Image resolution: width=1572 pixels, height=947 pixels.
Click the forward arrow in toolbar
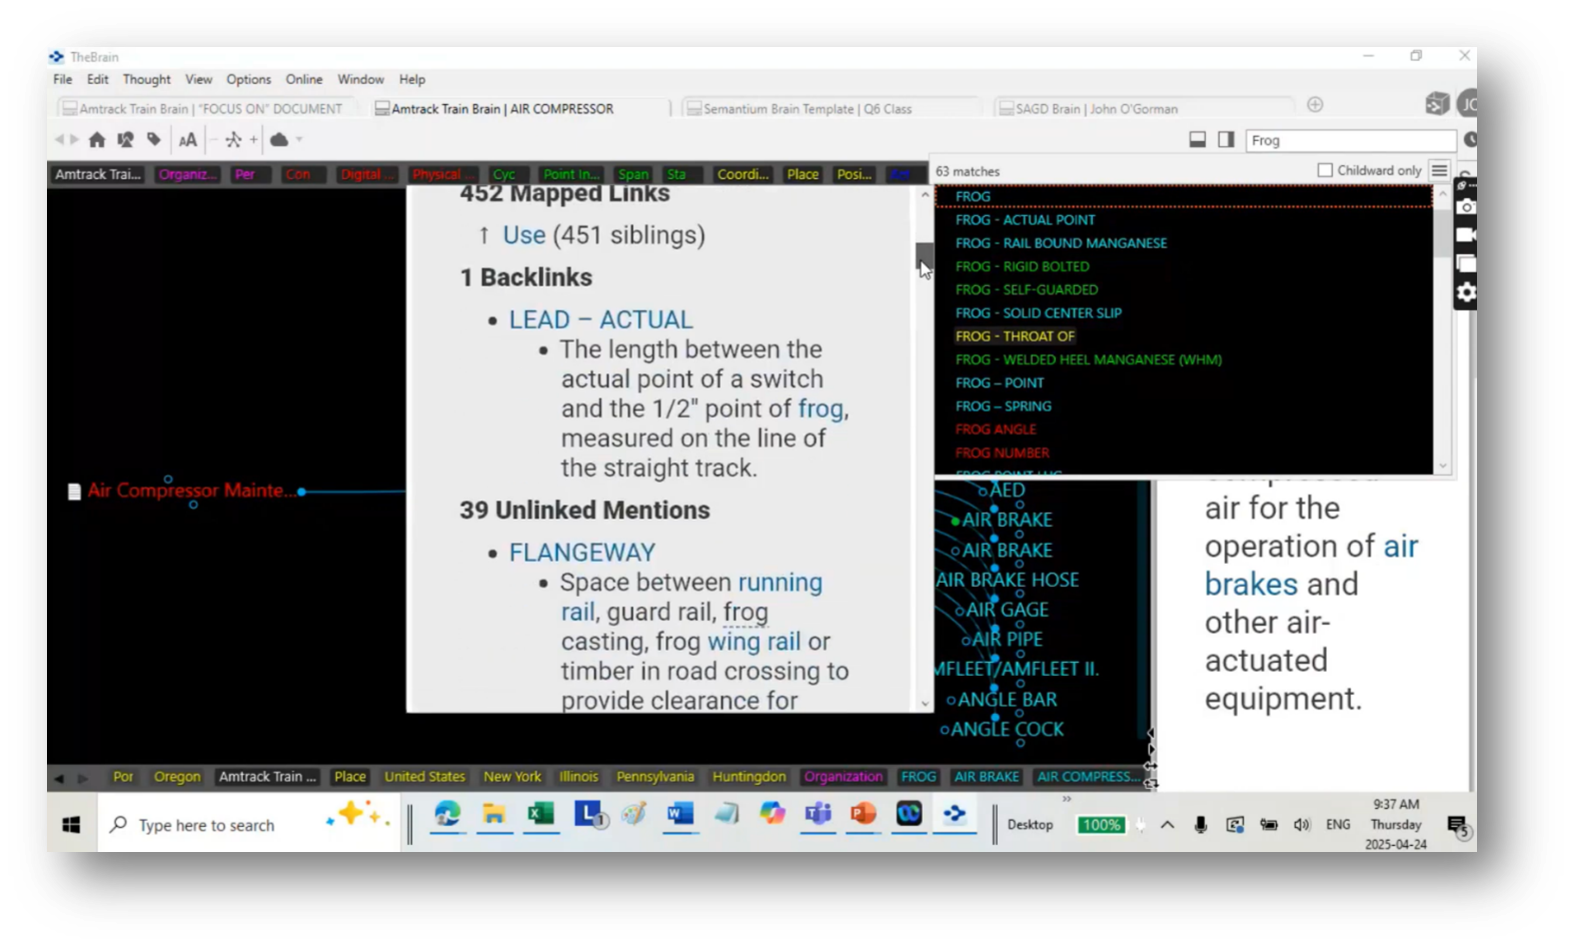point(74,140)
